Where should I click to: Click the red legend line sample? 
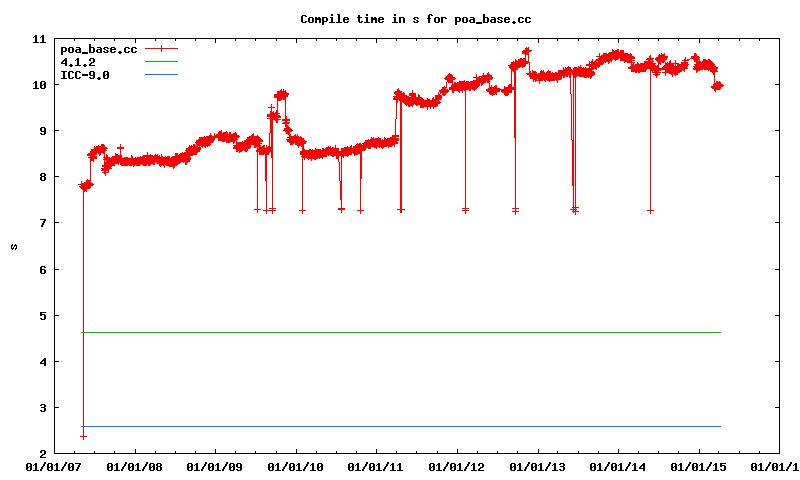click(x=161, y=49)
